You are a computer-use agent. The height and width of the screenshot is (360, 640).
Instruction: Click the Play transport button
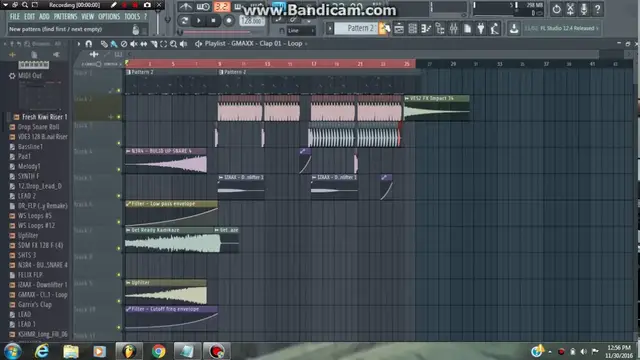tap(199, 20)
